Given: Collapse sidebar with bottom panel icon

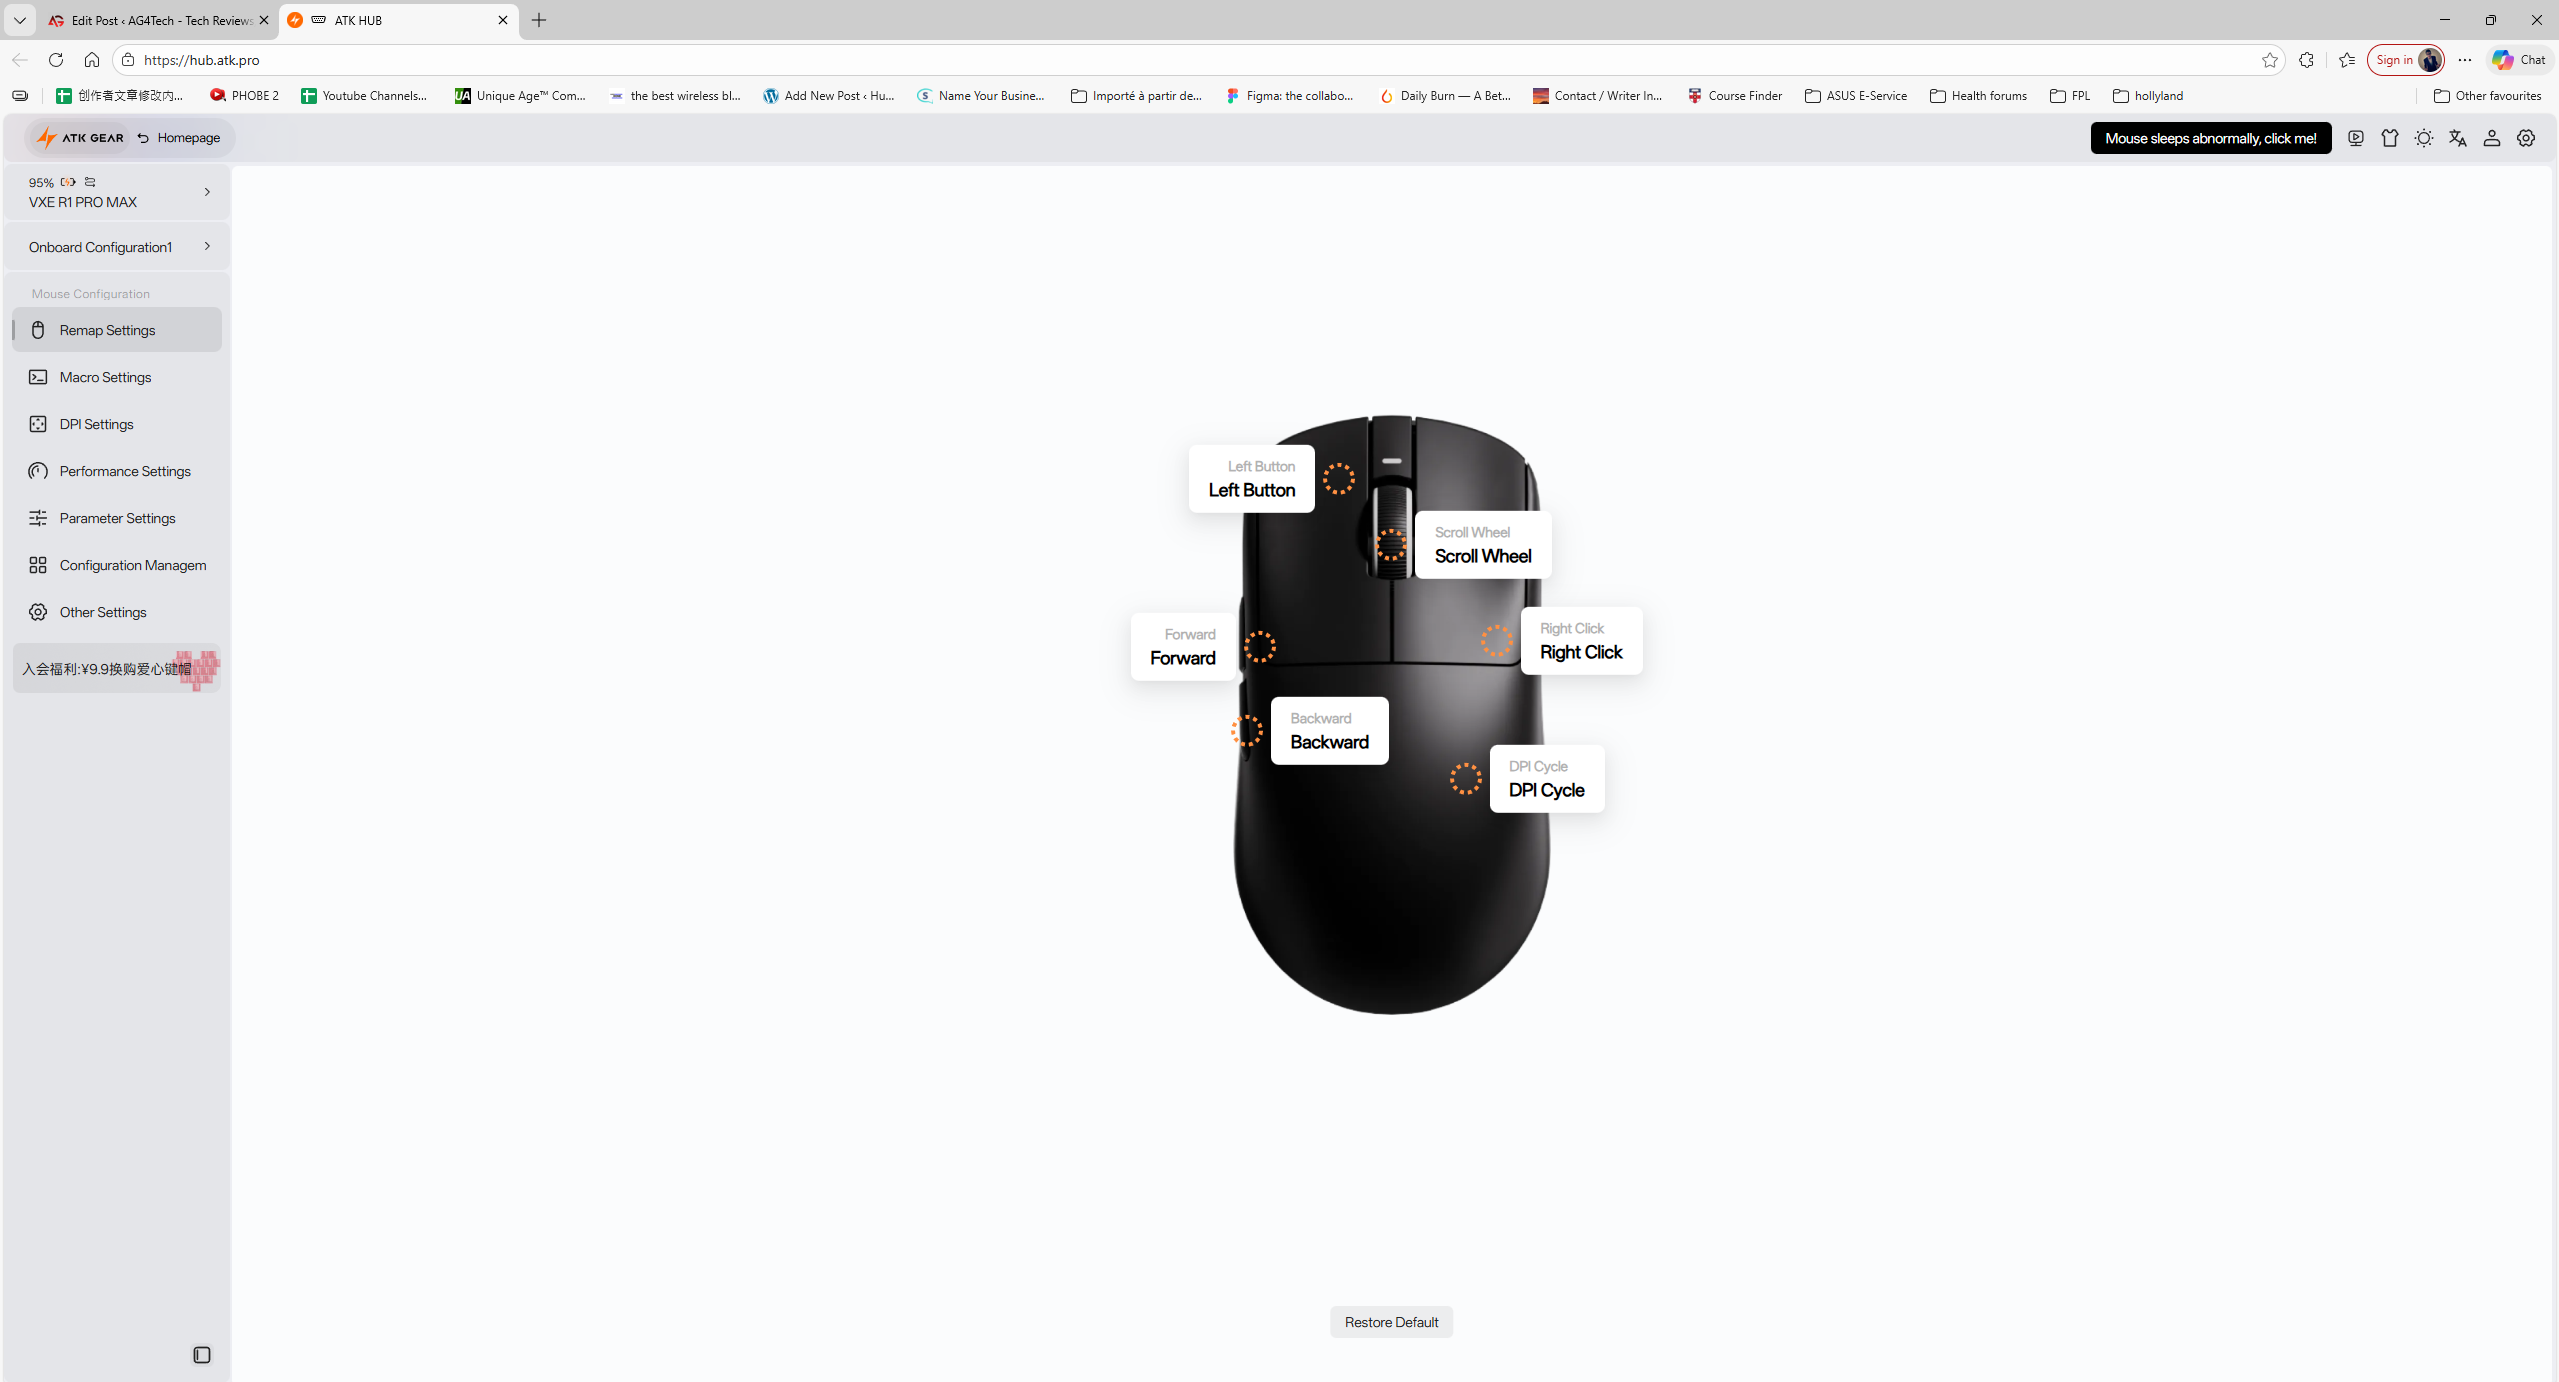Looking at the screenshot, I should pos(201,1354).
